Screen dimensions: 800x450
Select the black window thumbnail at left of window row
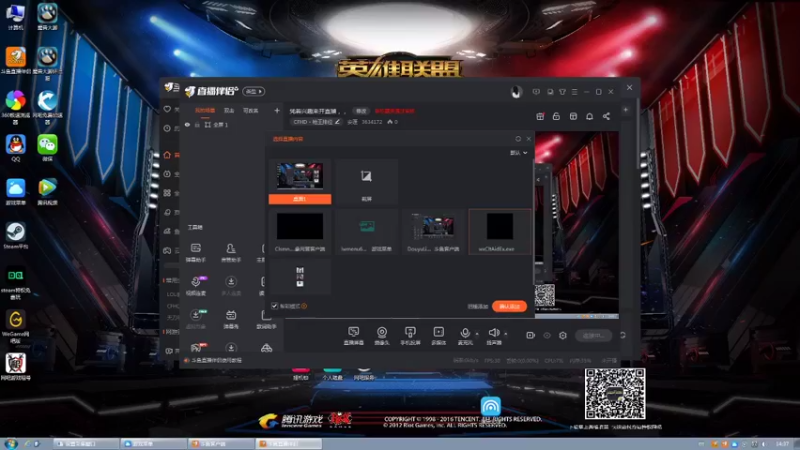300,232
